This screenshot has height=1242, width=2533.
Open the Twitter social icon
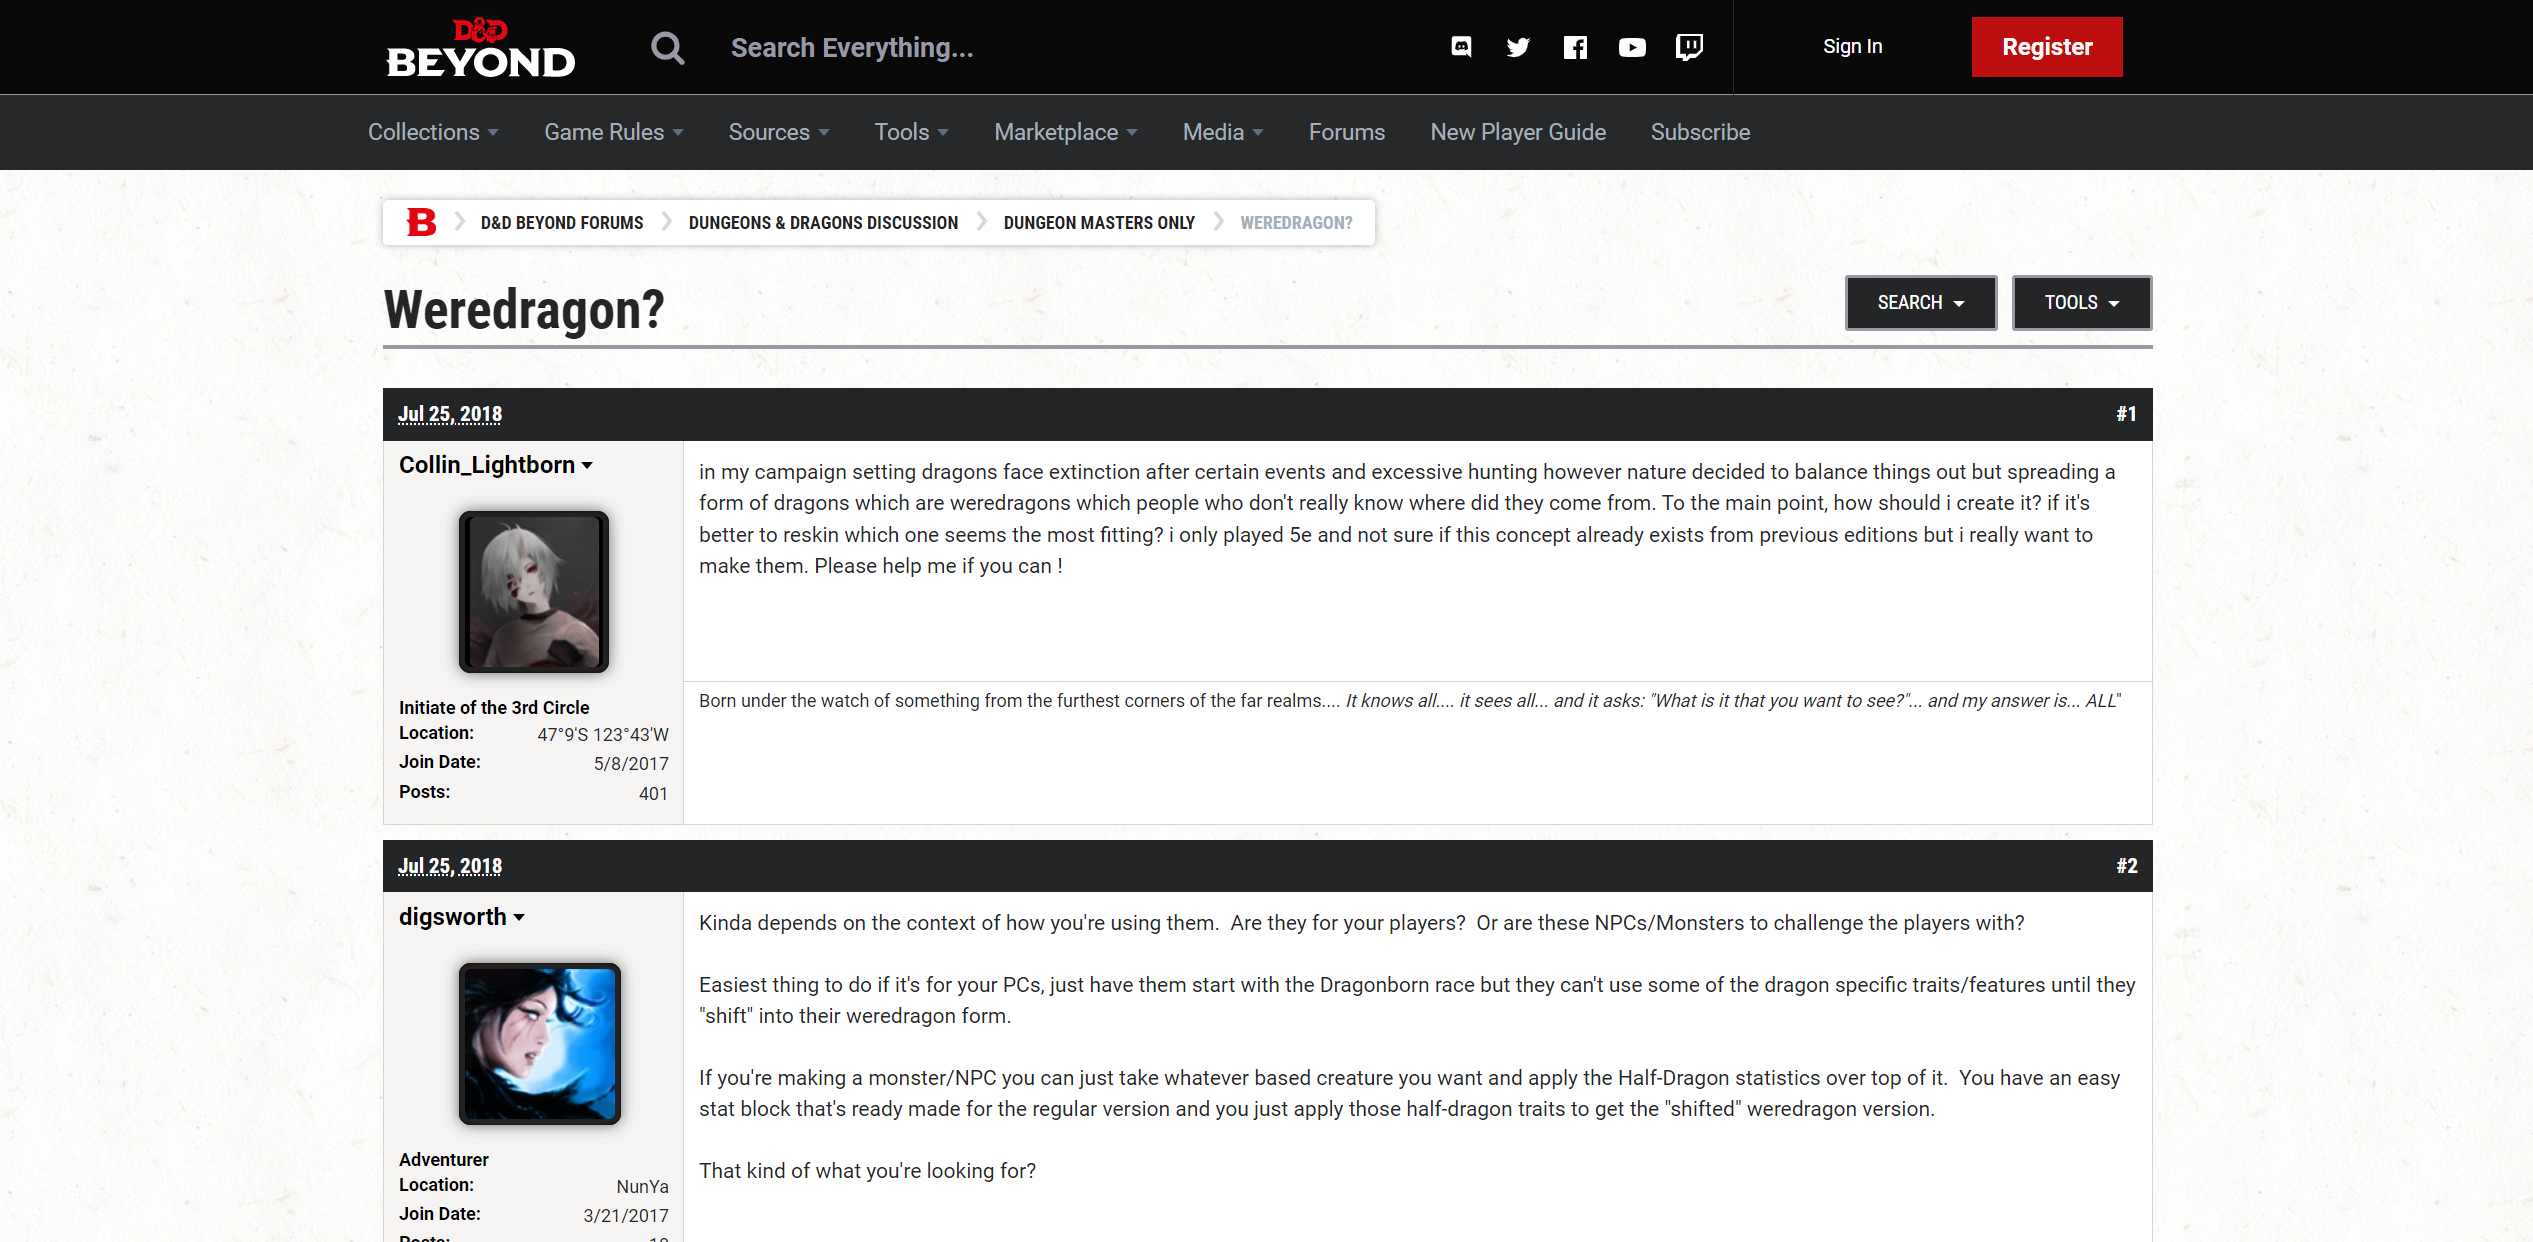click(x=1518, y=47)
